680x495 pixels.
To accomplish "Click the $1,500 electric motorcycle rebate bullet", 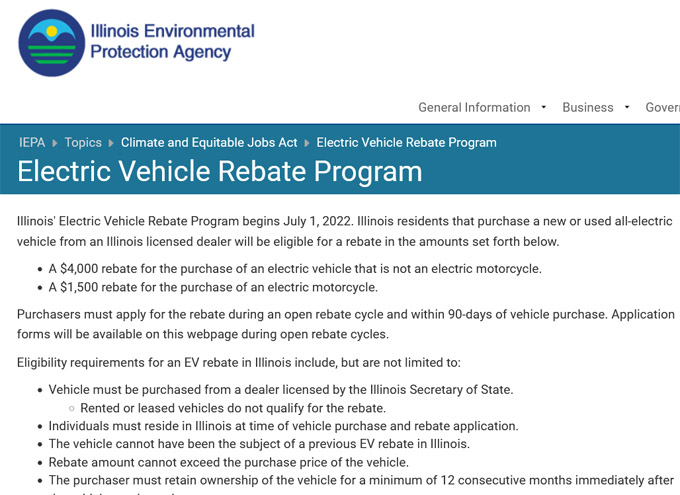I will (x=213, y=287).
